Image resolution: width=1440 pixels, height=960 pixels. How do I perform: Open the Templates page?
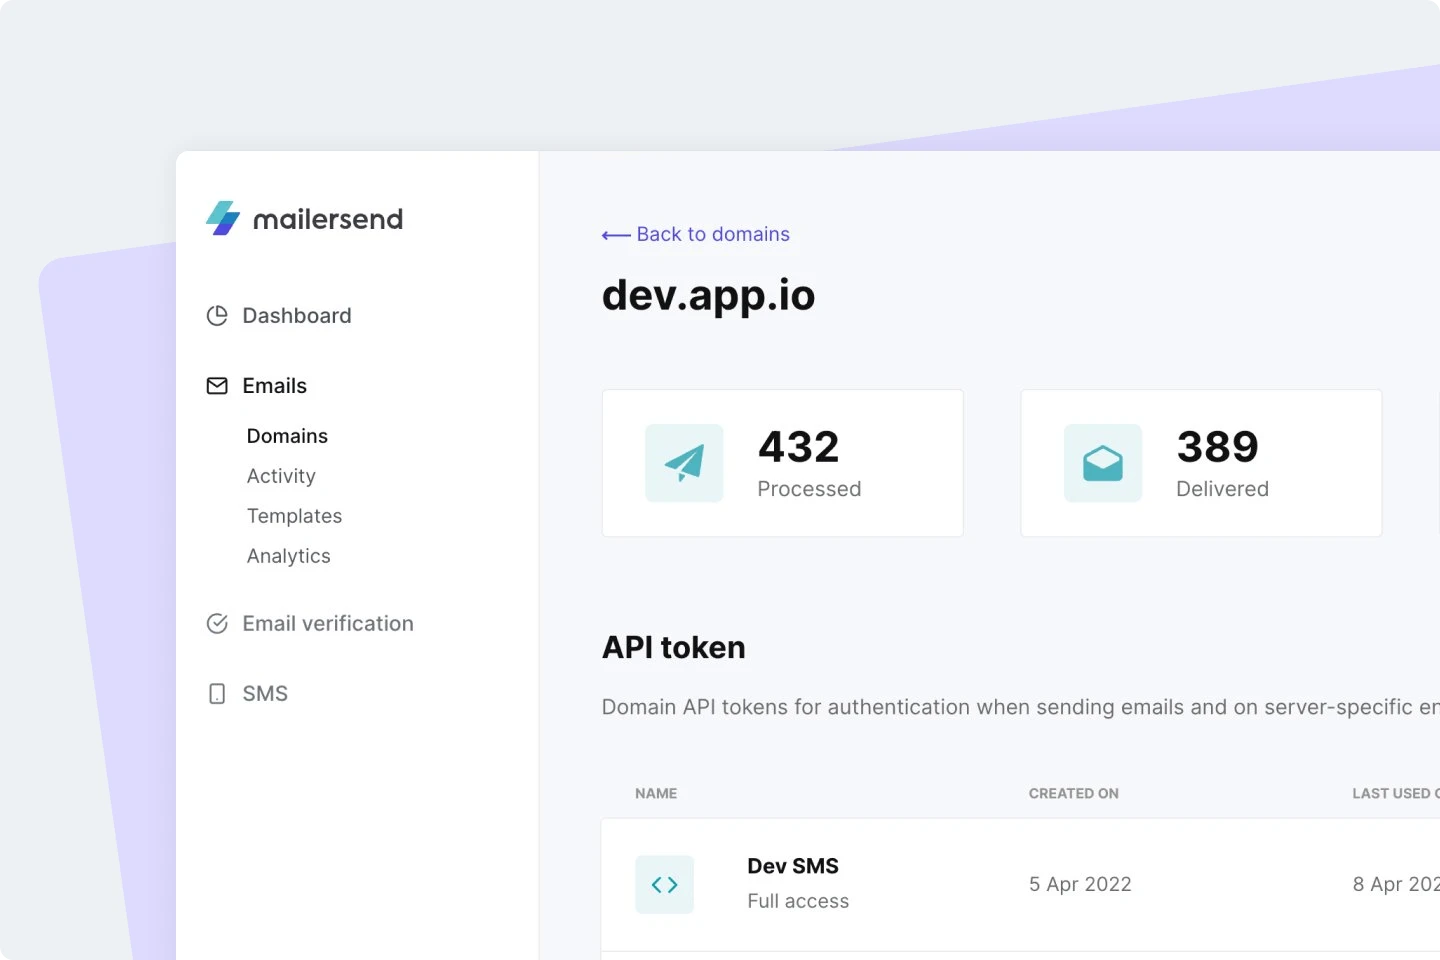294,516
